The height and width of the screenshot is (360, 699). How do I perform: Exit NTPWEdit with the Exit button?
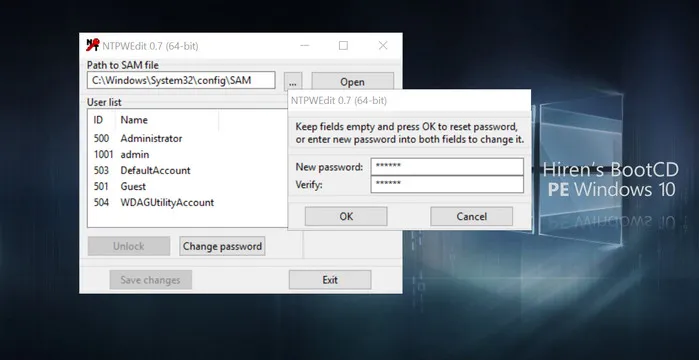click(330, 280)
